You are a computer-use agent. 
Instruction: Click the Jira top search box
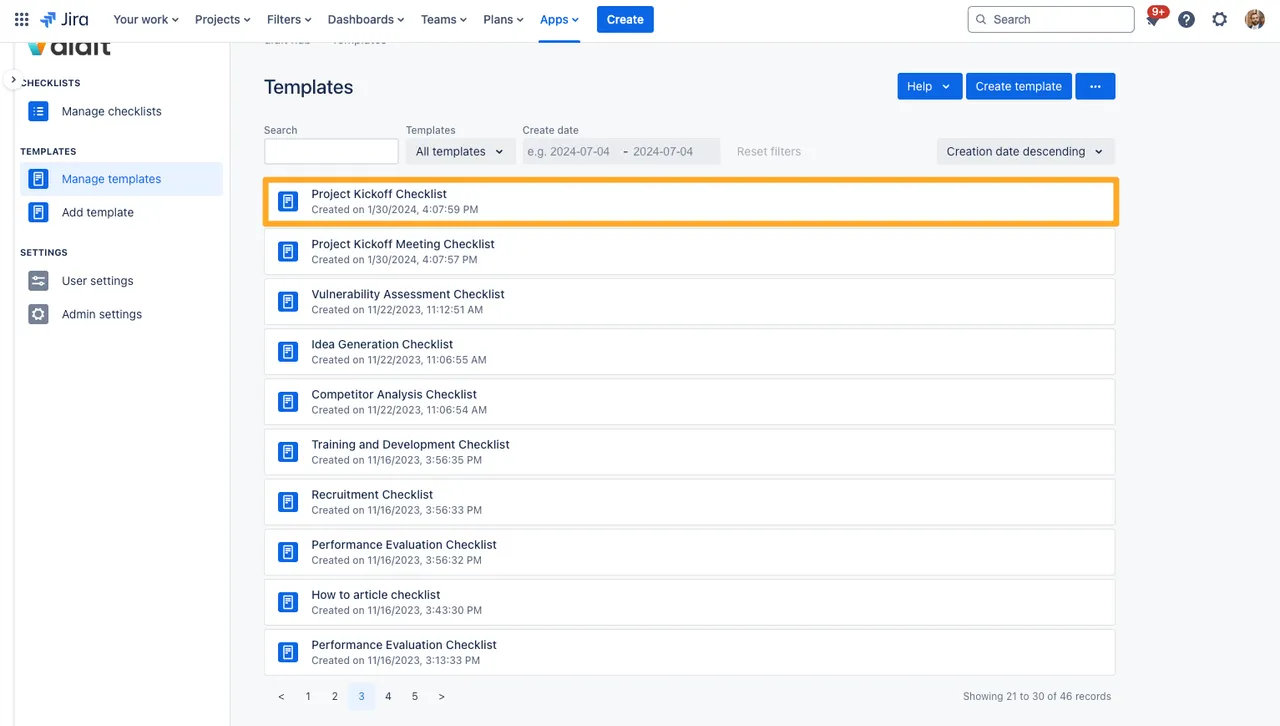coord(1051,19)
